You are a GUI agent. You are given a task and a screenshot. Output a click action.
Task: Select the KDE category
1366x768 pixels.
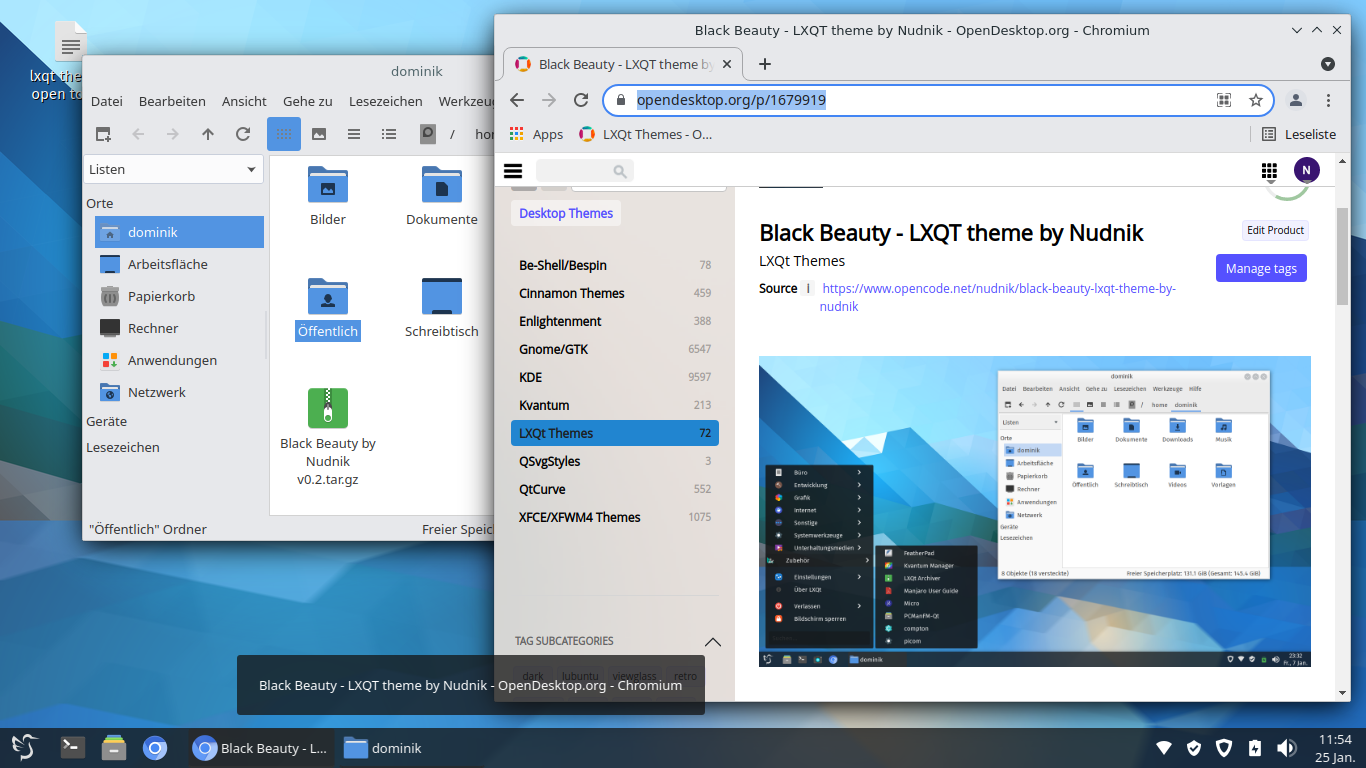click(615, 377)
